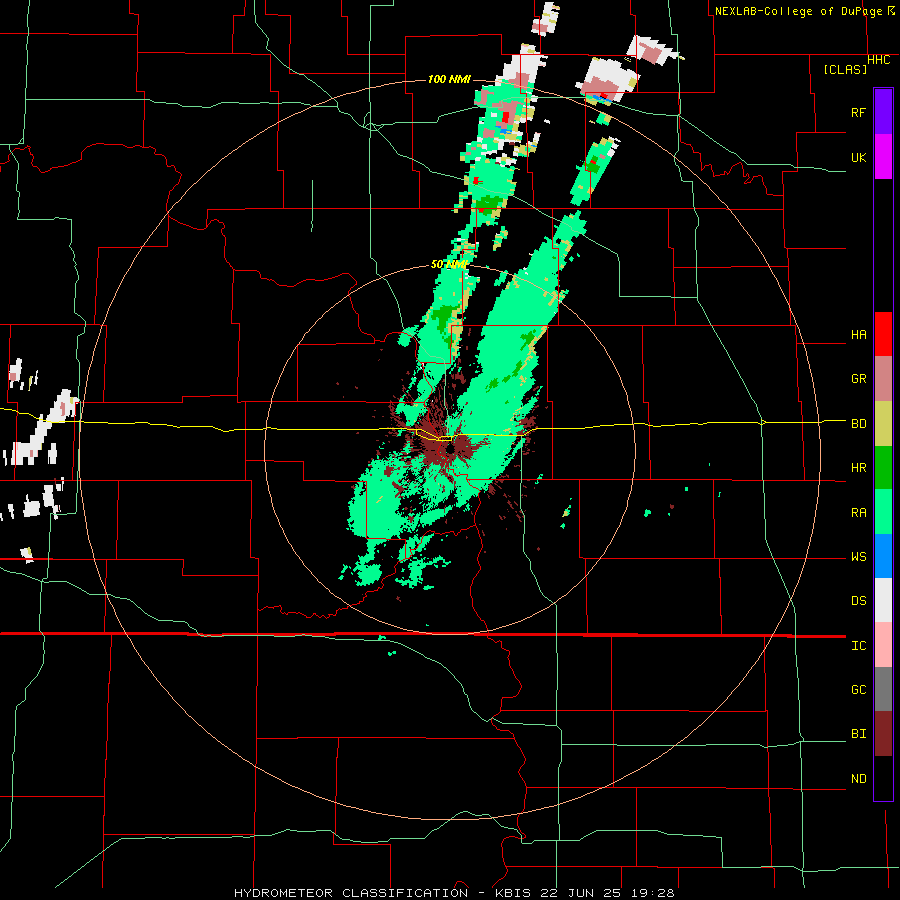Image resolution: width=900 pixels, height=900 pixels.
Task: Click the HR legend label
Action: pyautogui.click(x=858, y=468)
